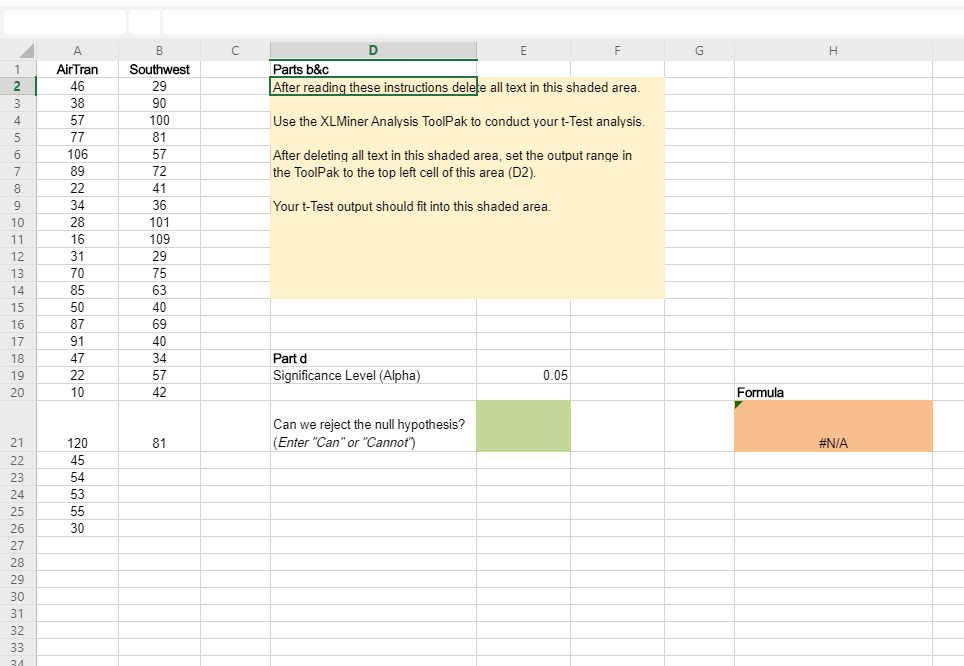964x666 pixels.
Task: Select row 1 header
Action: (x=18, y=69)
